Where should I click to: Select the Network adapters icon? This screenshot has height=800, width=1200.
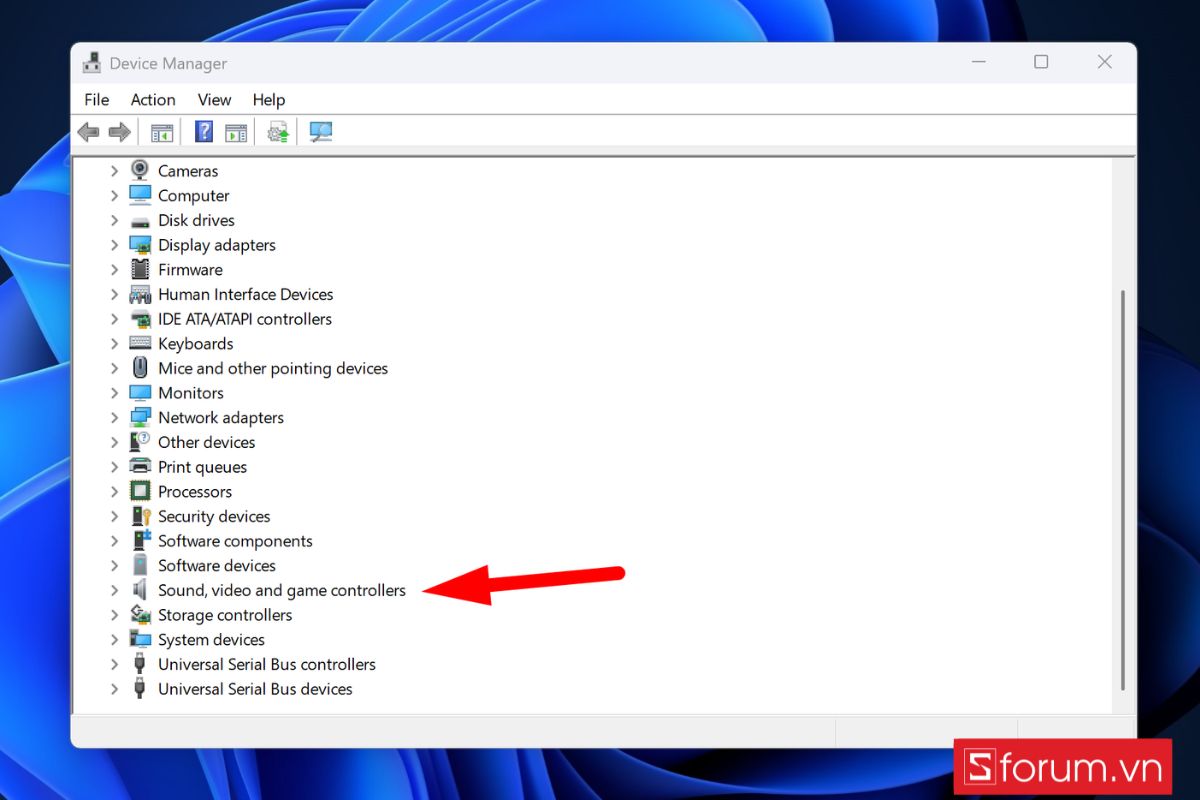pos(140,418)
